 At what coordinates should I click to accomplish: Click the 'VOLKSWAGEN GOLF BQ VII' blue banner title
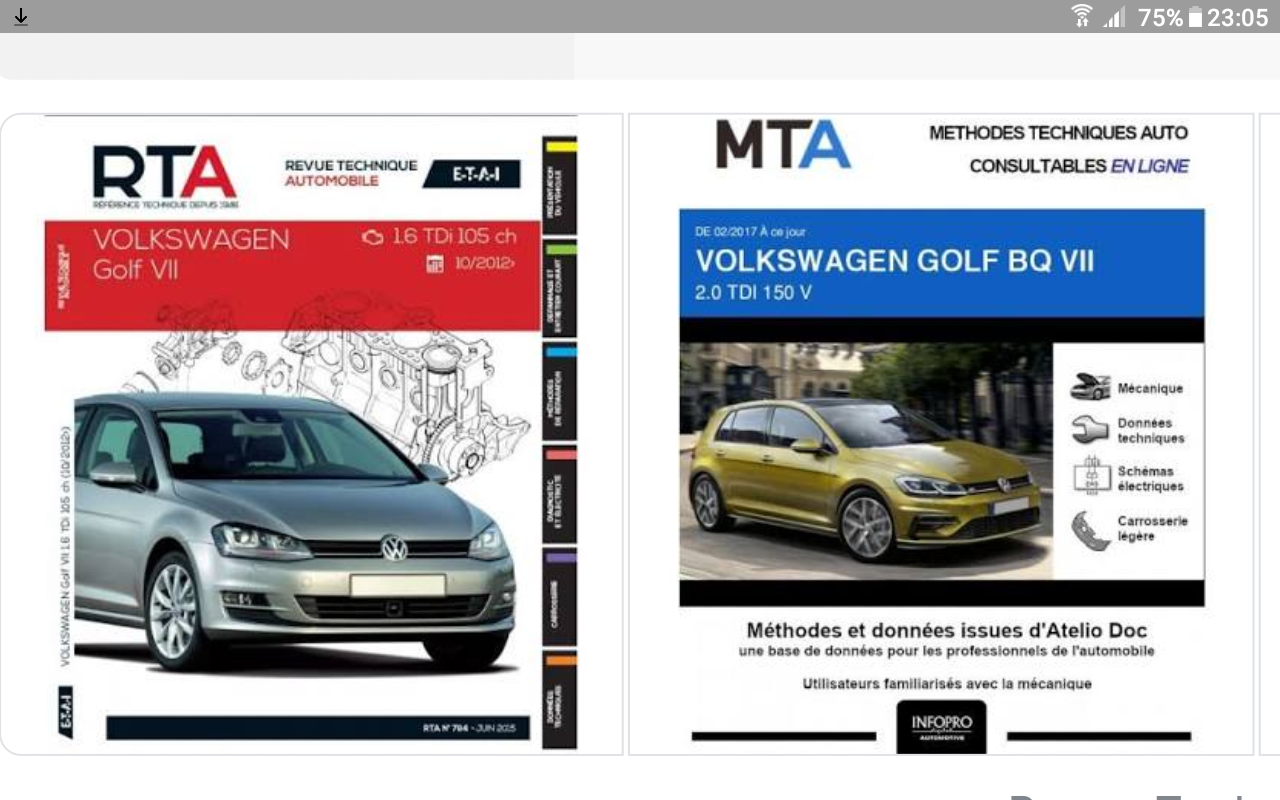[895, 261]
